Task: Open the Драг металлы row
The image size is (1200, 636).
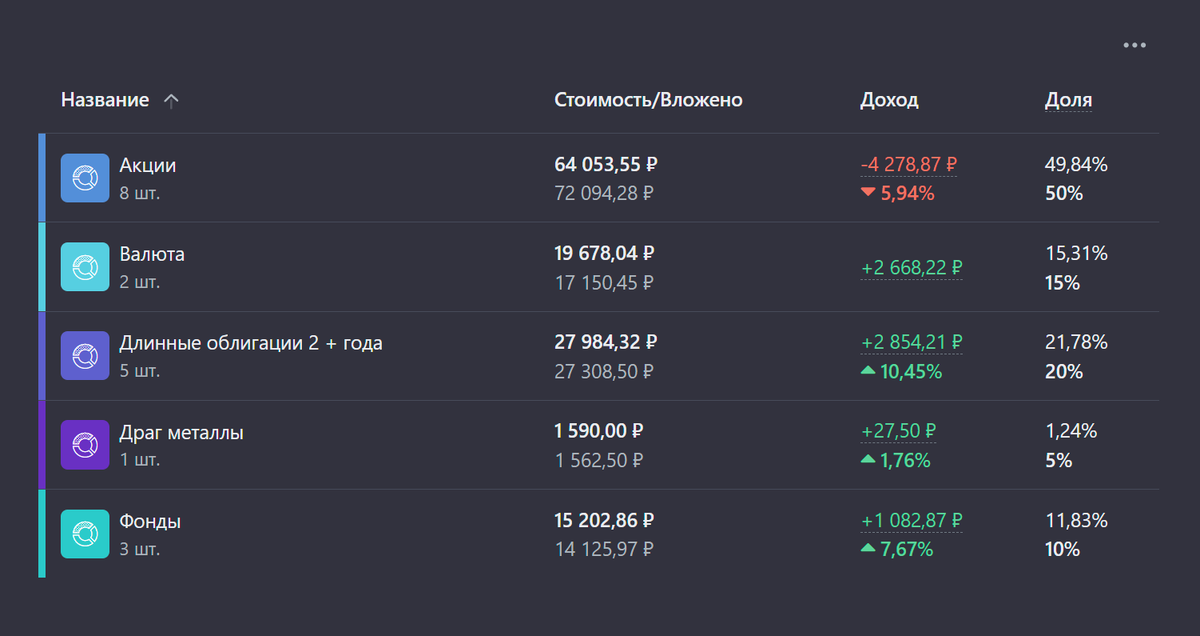Action: tap(182, 433)
